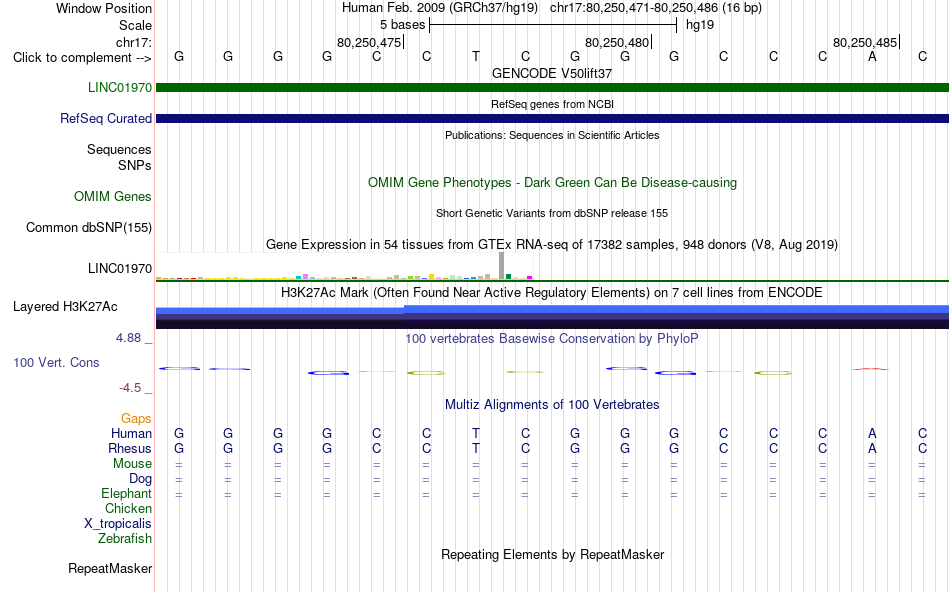This screenshot has height=592, width=950.
Task: Click the dark blue RefSeq Curated gene bar
Action: [552, 119]
